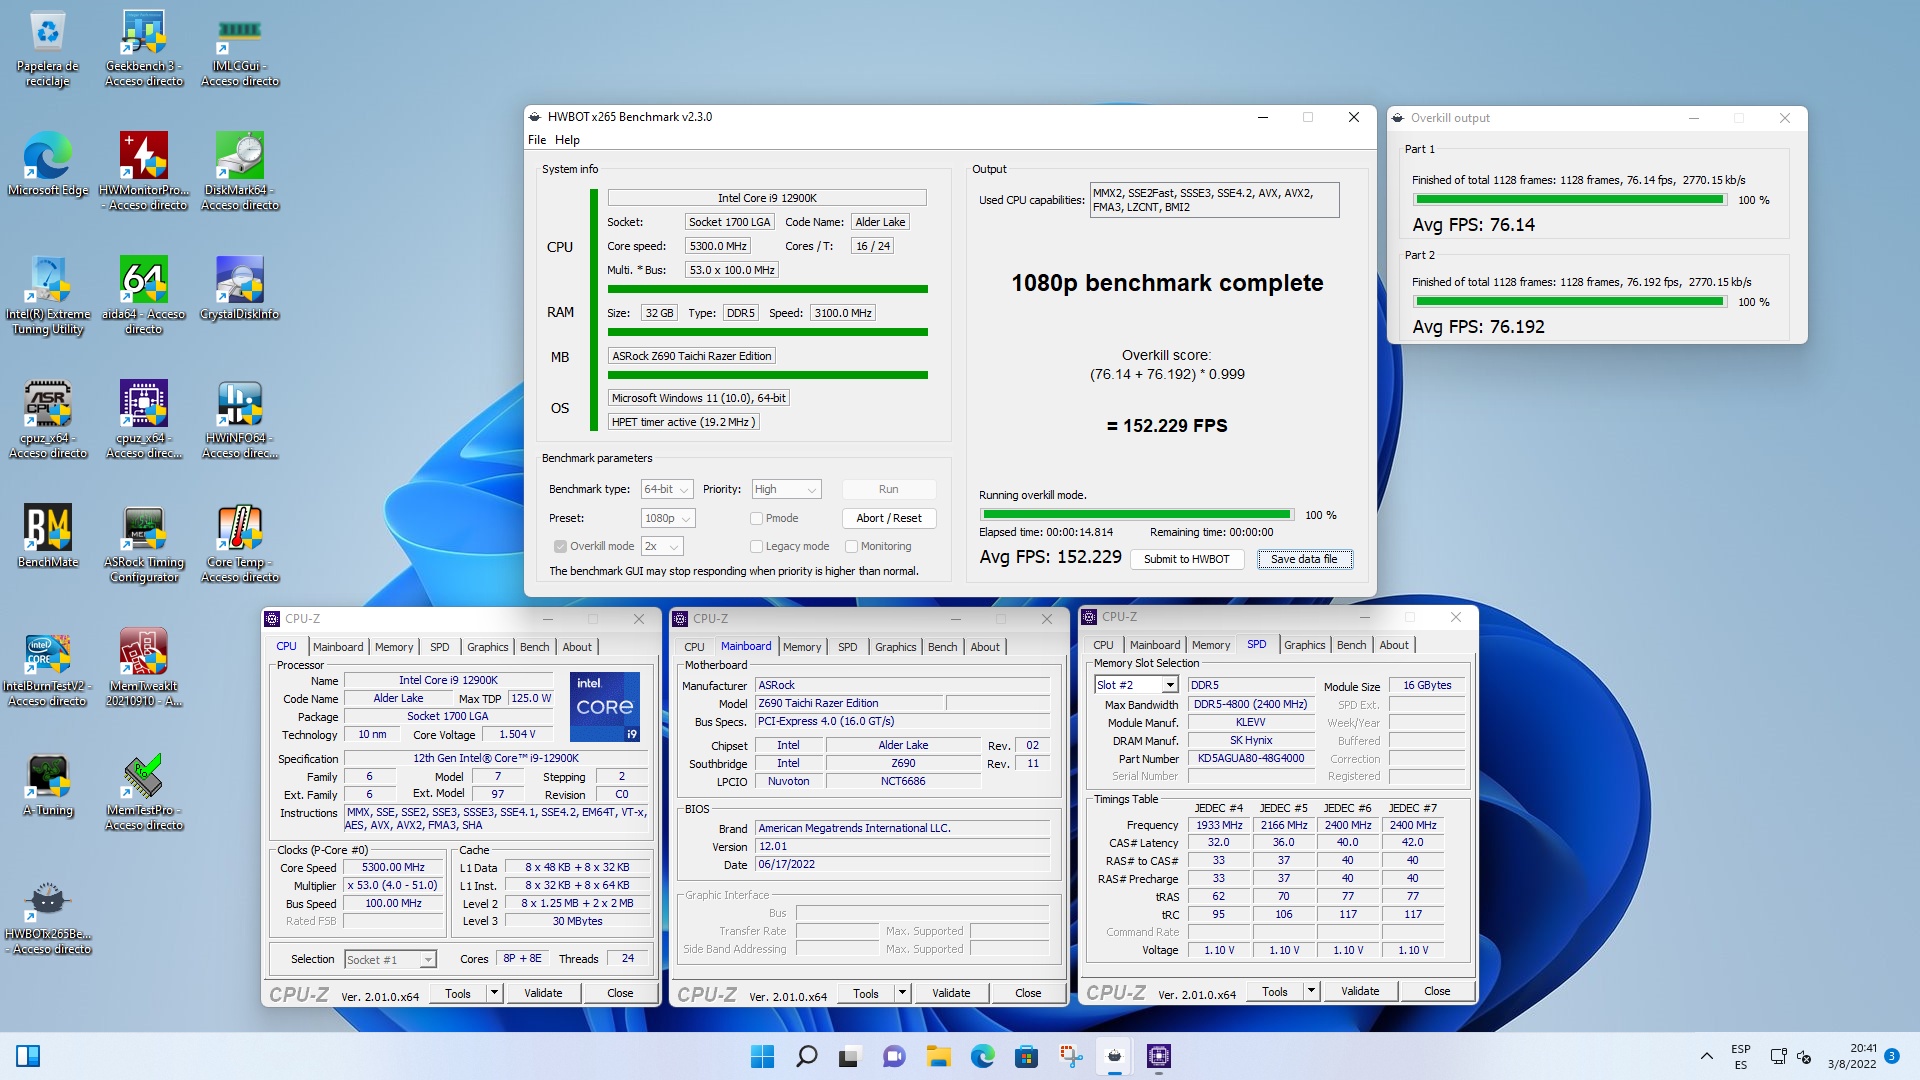
Task: Toggle Overkill mode checkbox
Action: tap(560, 546)
